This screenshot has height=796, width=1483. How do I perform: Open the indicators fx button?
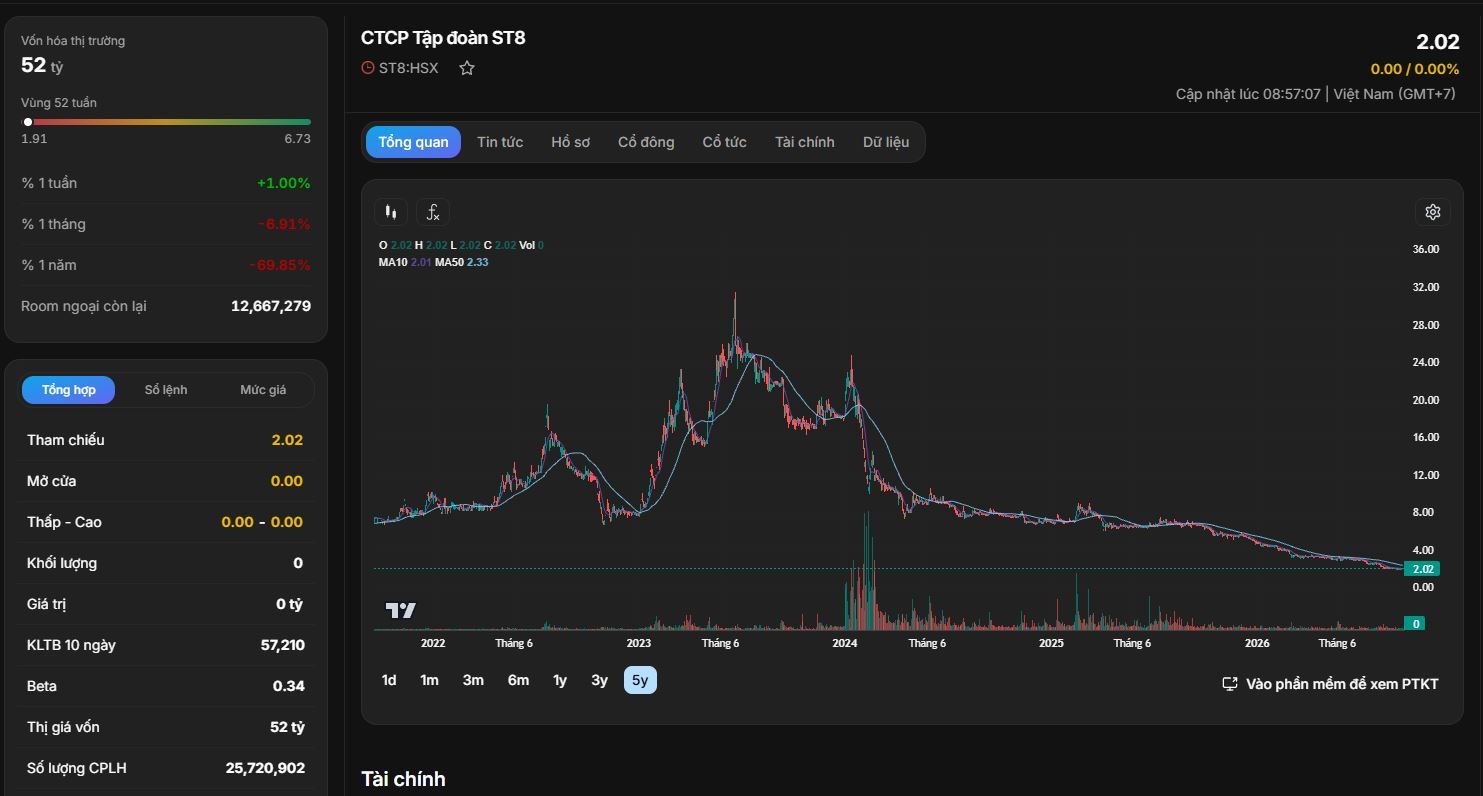(433, 212)
